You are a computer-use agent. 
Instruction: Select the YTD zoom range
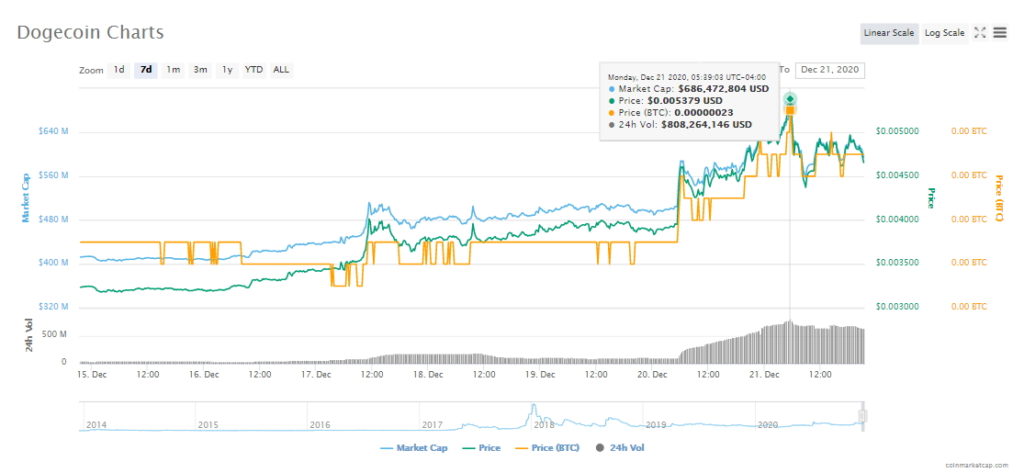[255, 70]
